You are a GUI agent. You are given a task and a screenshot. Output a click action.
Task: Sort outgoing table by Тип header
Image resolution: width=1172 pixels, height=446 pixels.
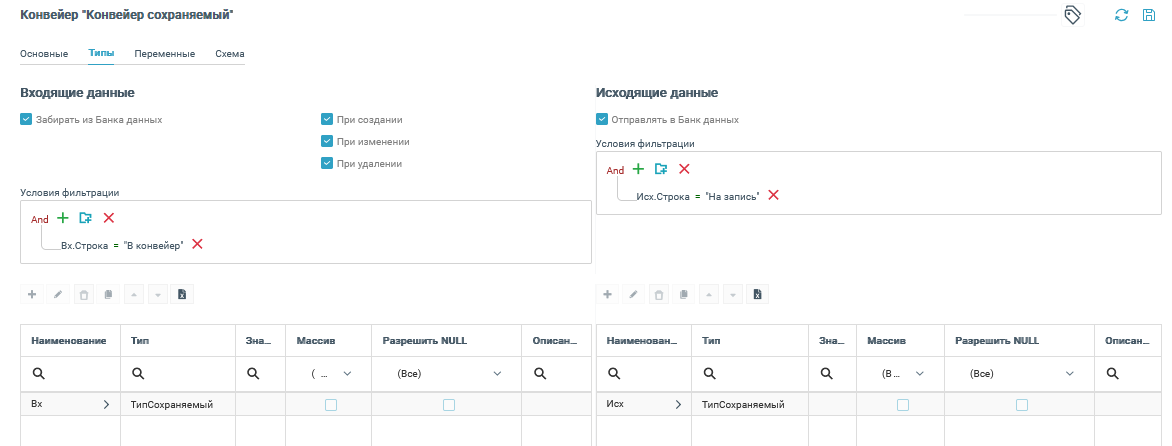pos(750,341)
